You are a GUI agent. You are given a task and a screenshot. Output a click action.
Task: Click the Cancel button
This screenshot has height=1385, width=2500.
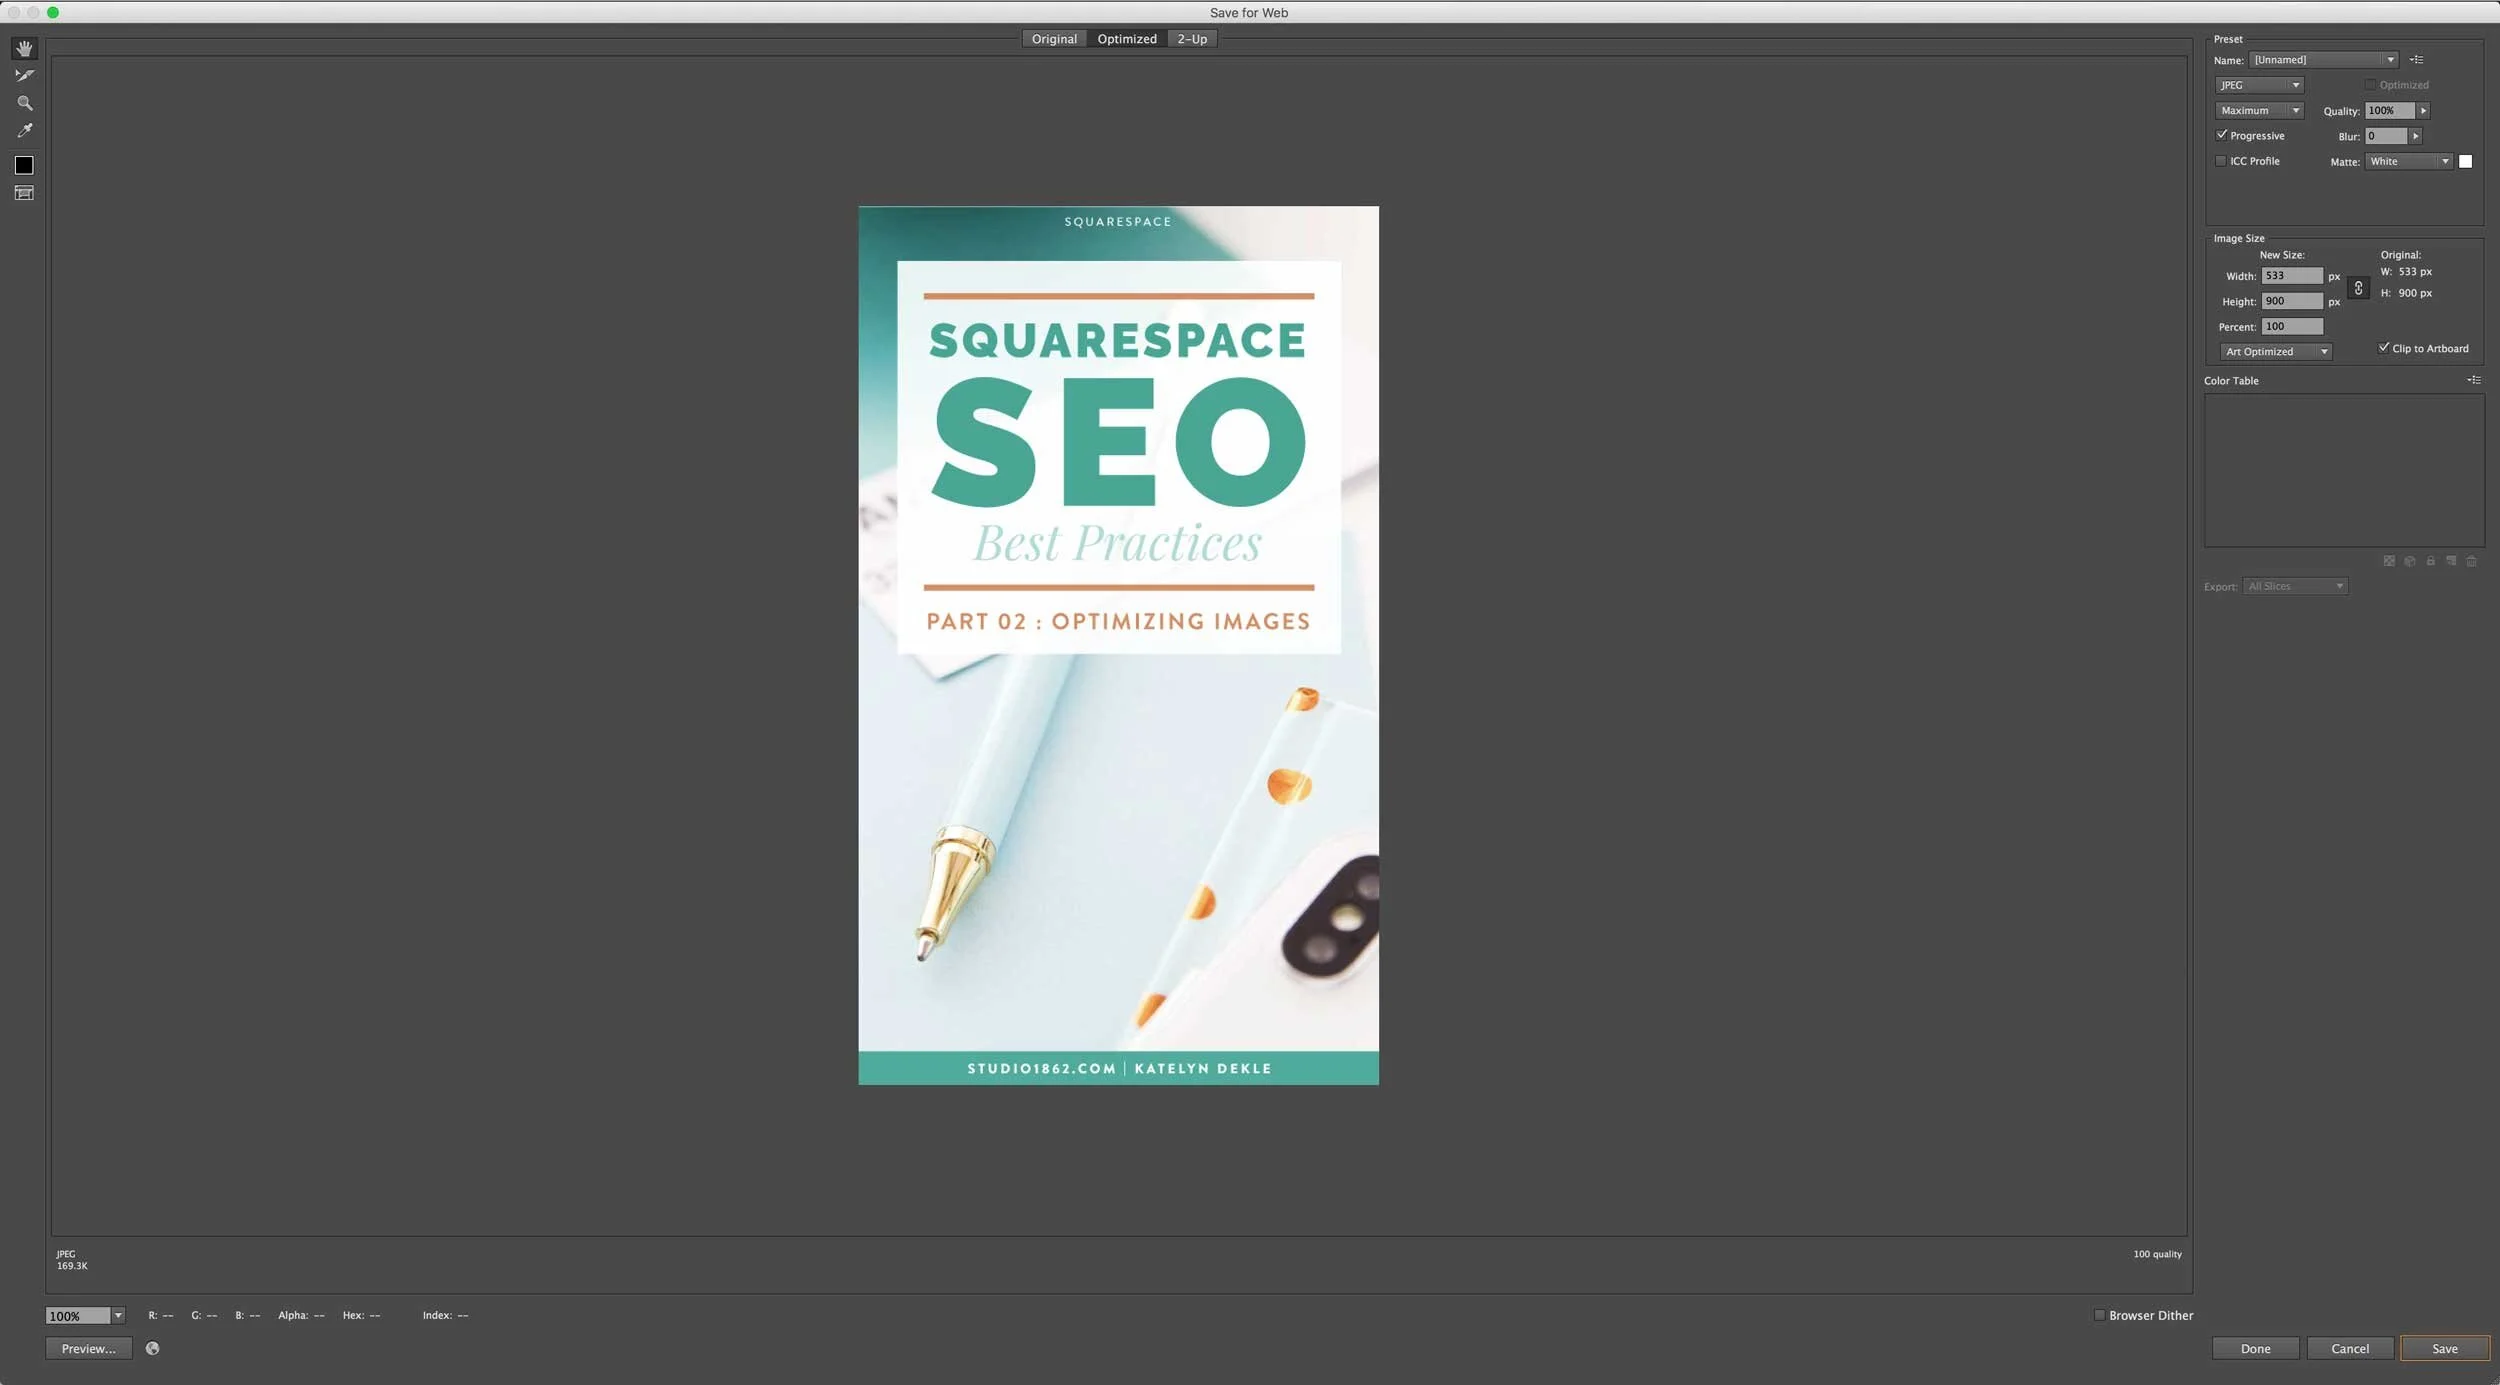(x=2349, y=1348)
